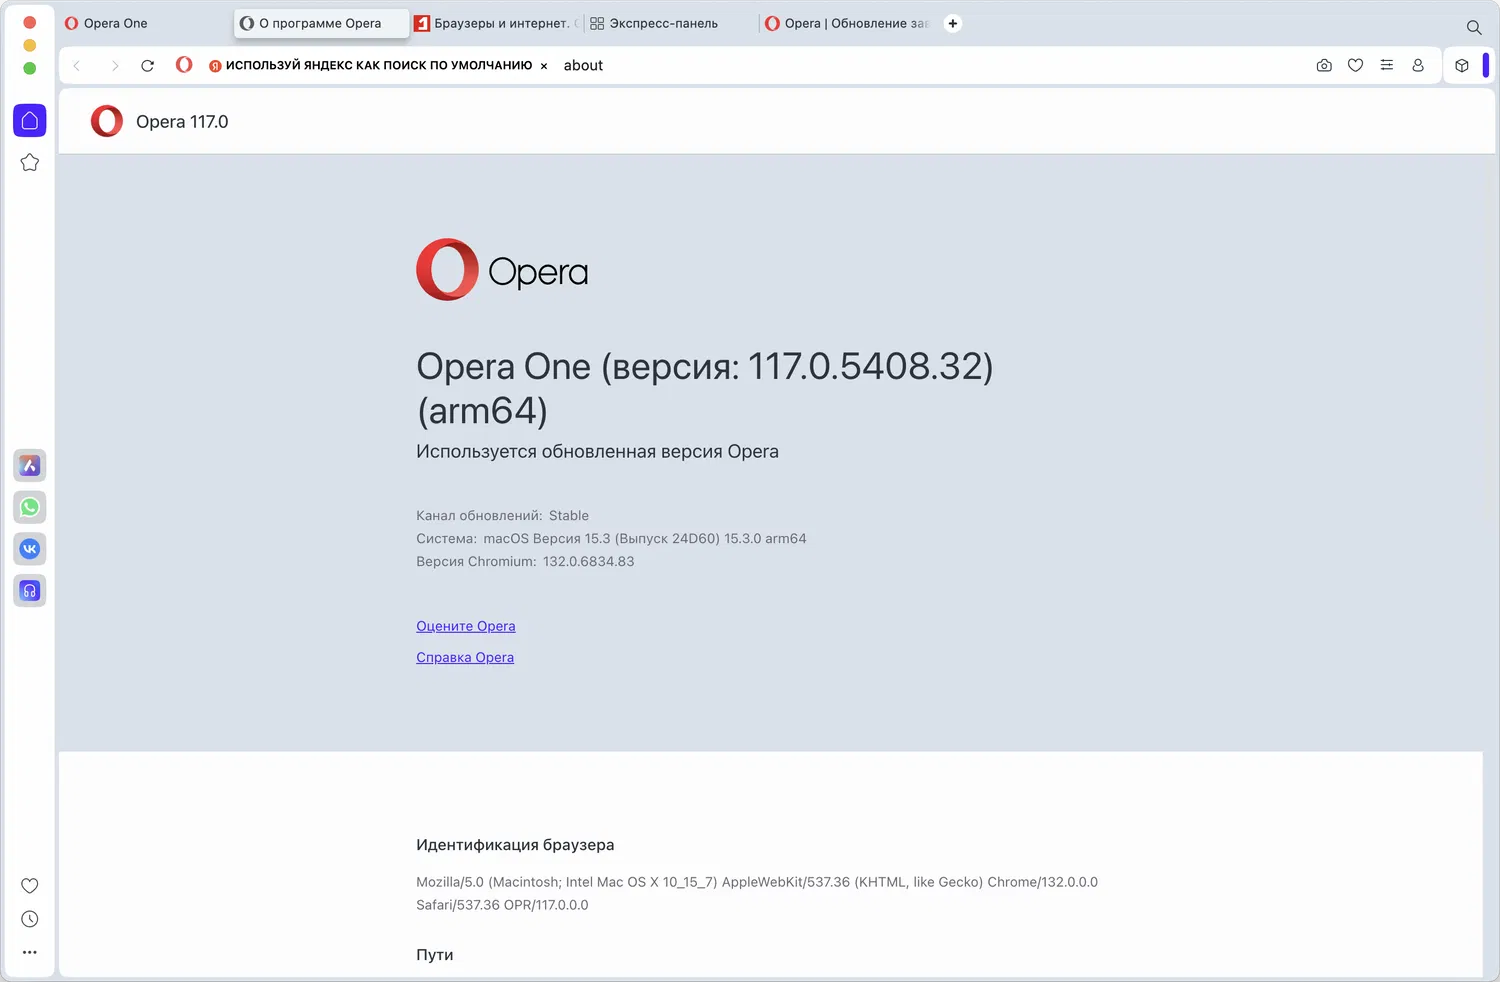Open VK messenger in sidebar
Image resolution: width=1500 pixels, height=982 pixels.
tap(30, 549)
